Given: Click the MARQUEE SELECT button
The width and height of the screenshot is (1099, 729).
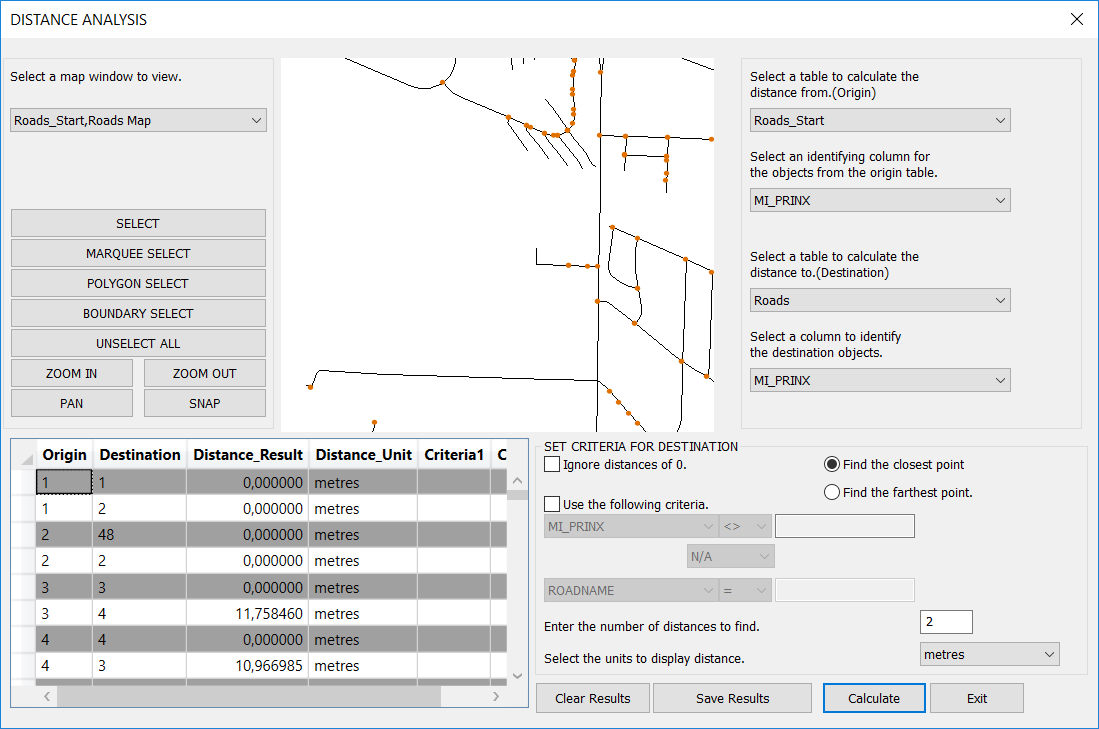Looking at the screenshot, I should (x=138, y=253).
